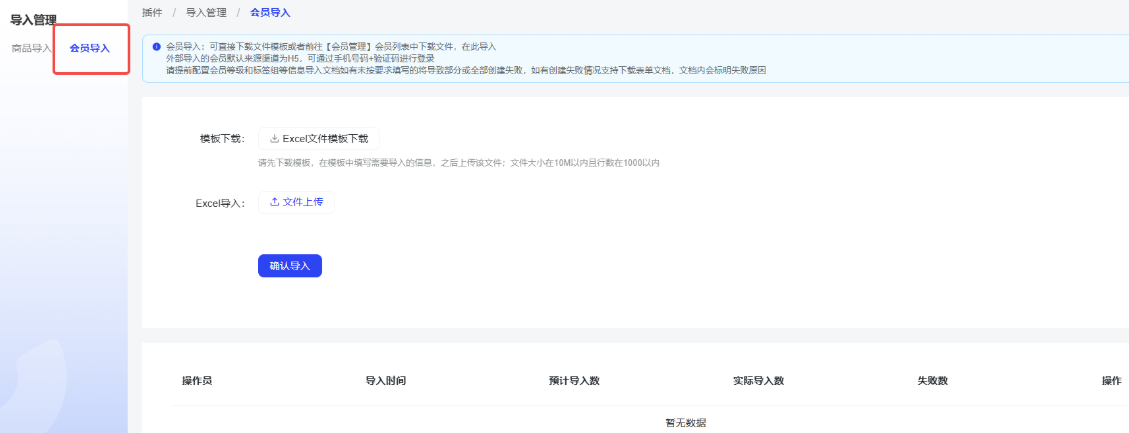Click the 导入管理 sidebar title
Screen dimensions: 1129x433
coord(33,19)
